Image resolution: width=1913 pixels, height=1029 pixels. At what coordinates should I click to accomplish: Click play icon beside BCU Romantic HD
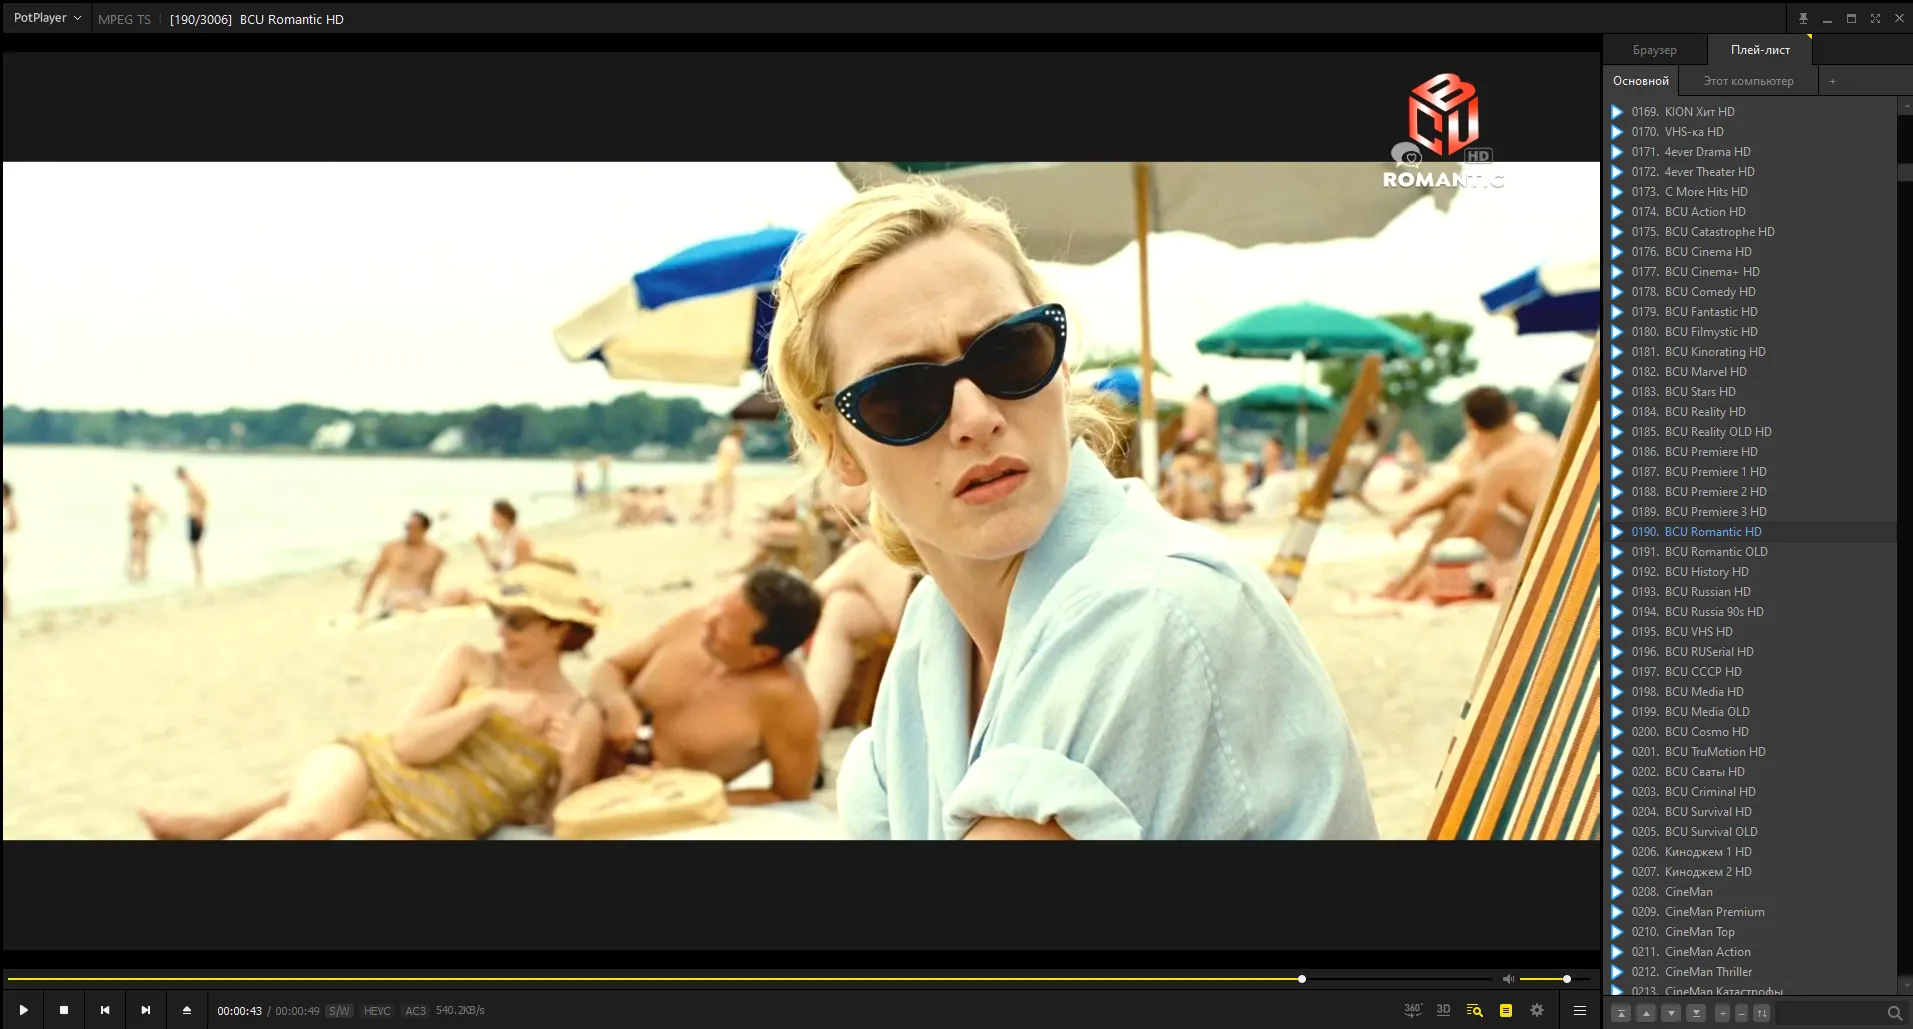(1617, 532)
